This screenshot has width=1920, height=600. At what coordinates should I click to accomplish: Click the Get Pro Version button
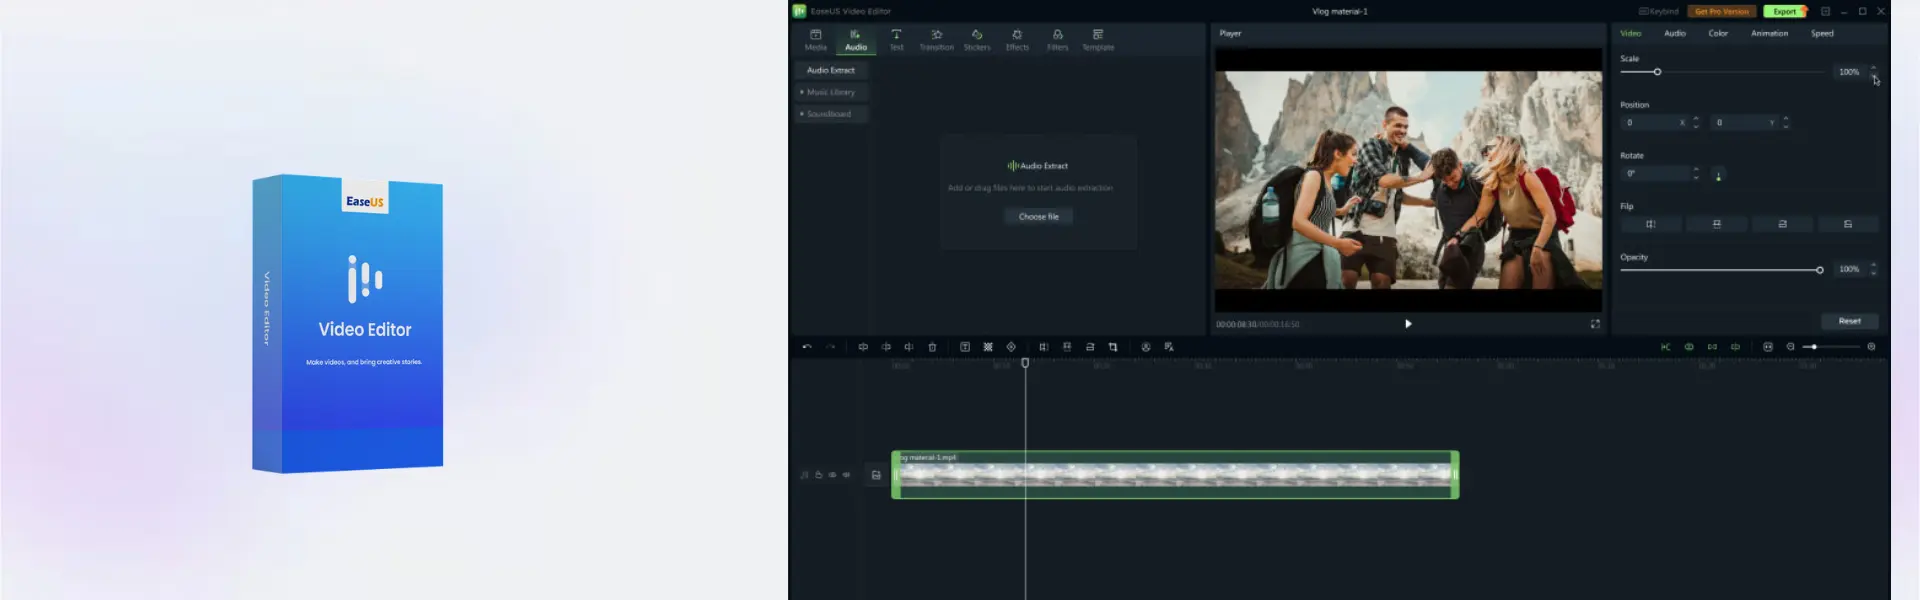tap(1721, 11)
